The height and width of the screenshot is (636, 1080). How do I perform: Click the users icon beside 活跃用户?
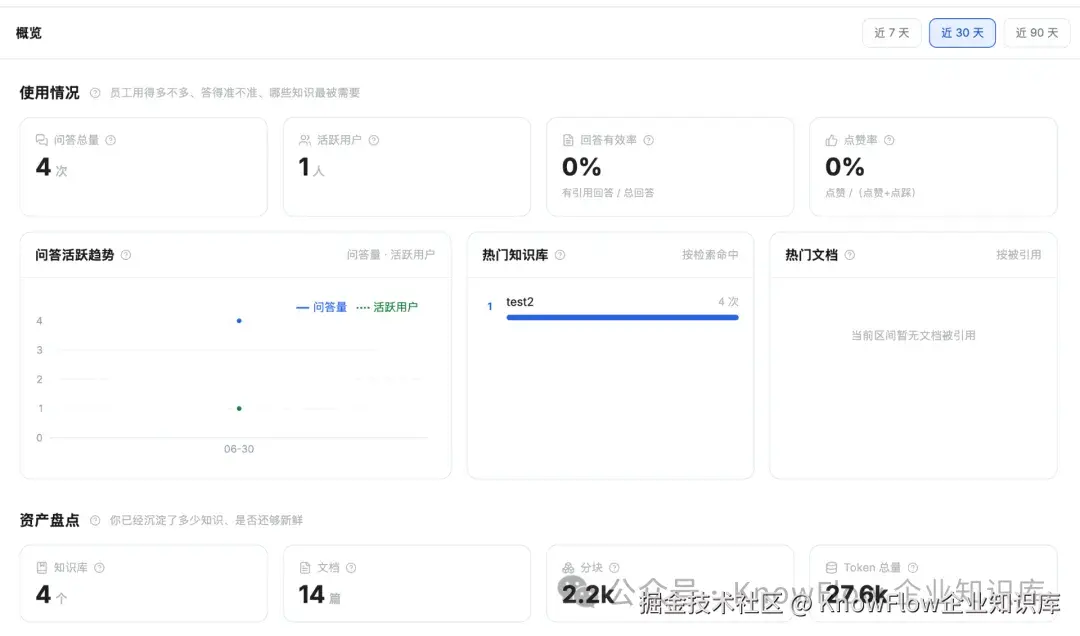click(x=304, y=140)
